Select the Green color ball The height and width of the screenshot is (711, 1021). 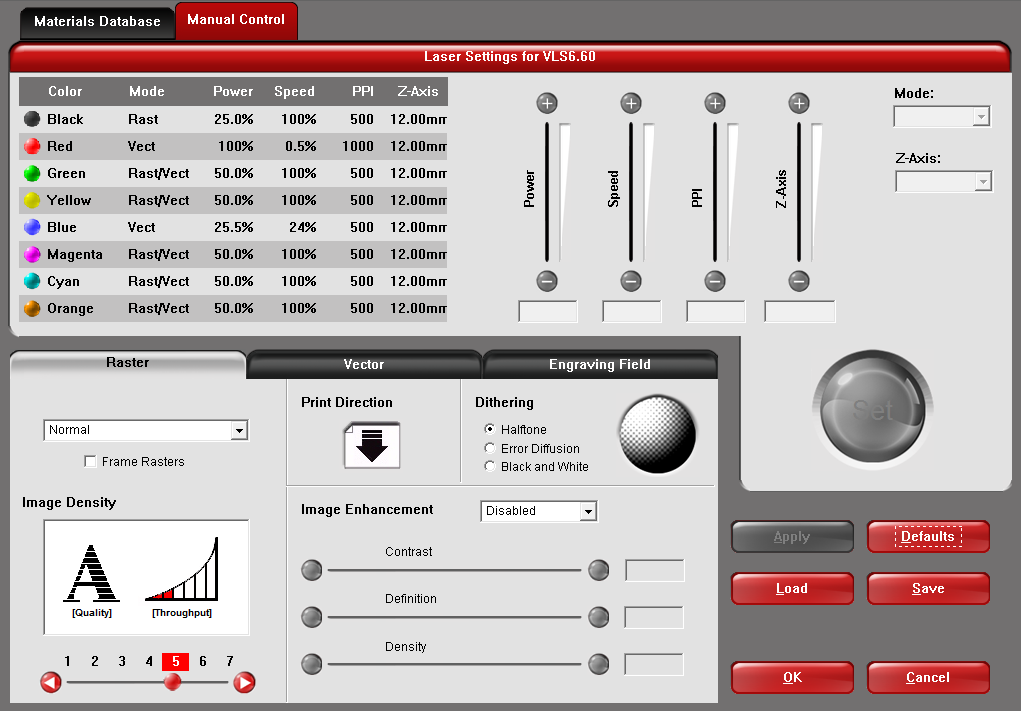[x=32, y=173]
